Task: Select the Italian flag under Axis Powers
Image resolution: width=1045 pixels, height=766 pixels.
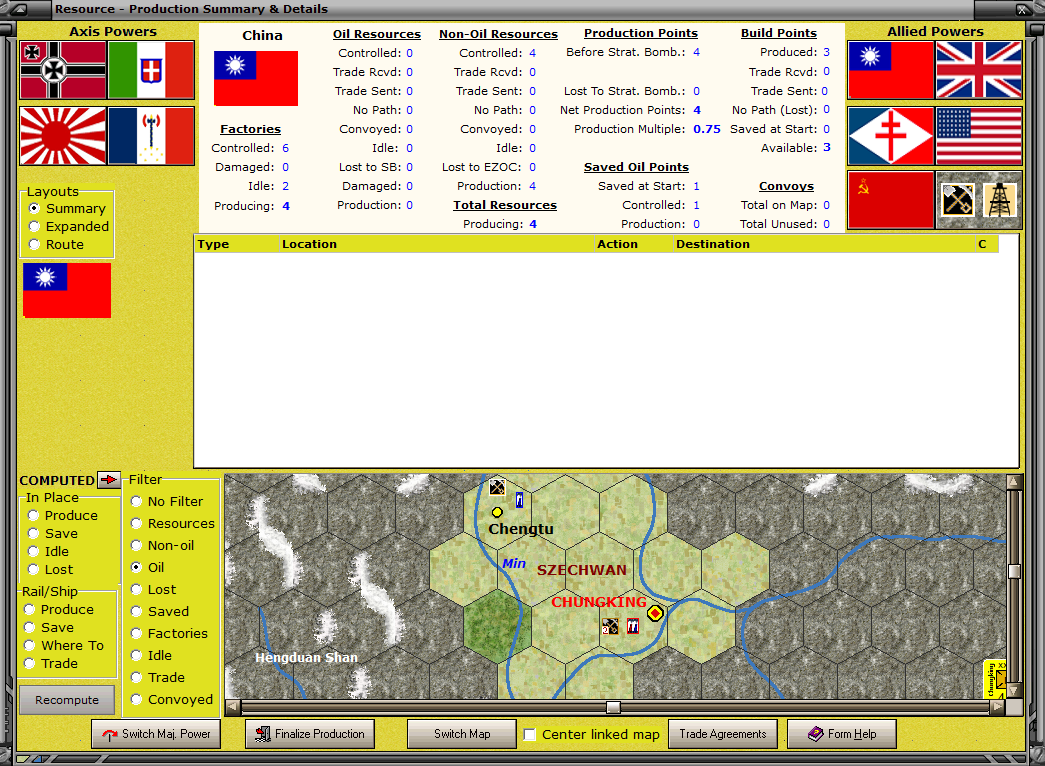Action: coord(151,70)
